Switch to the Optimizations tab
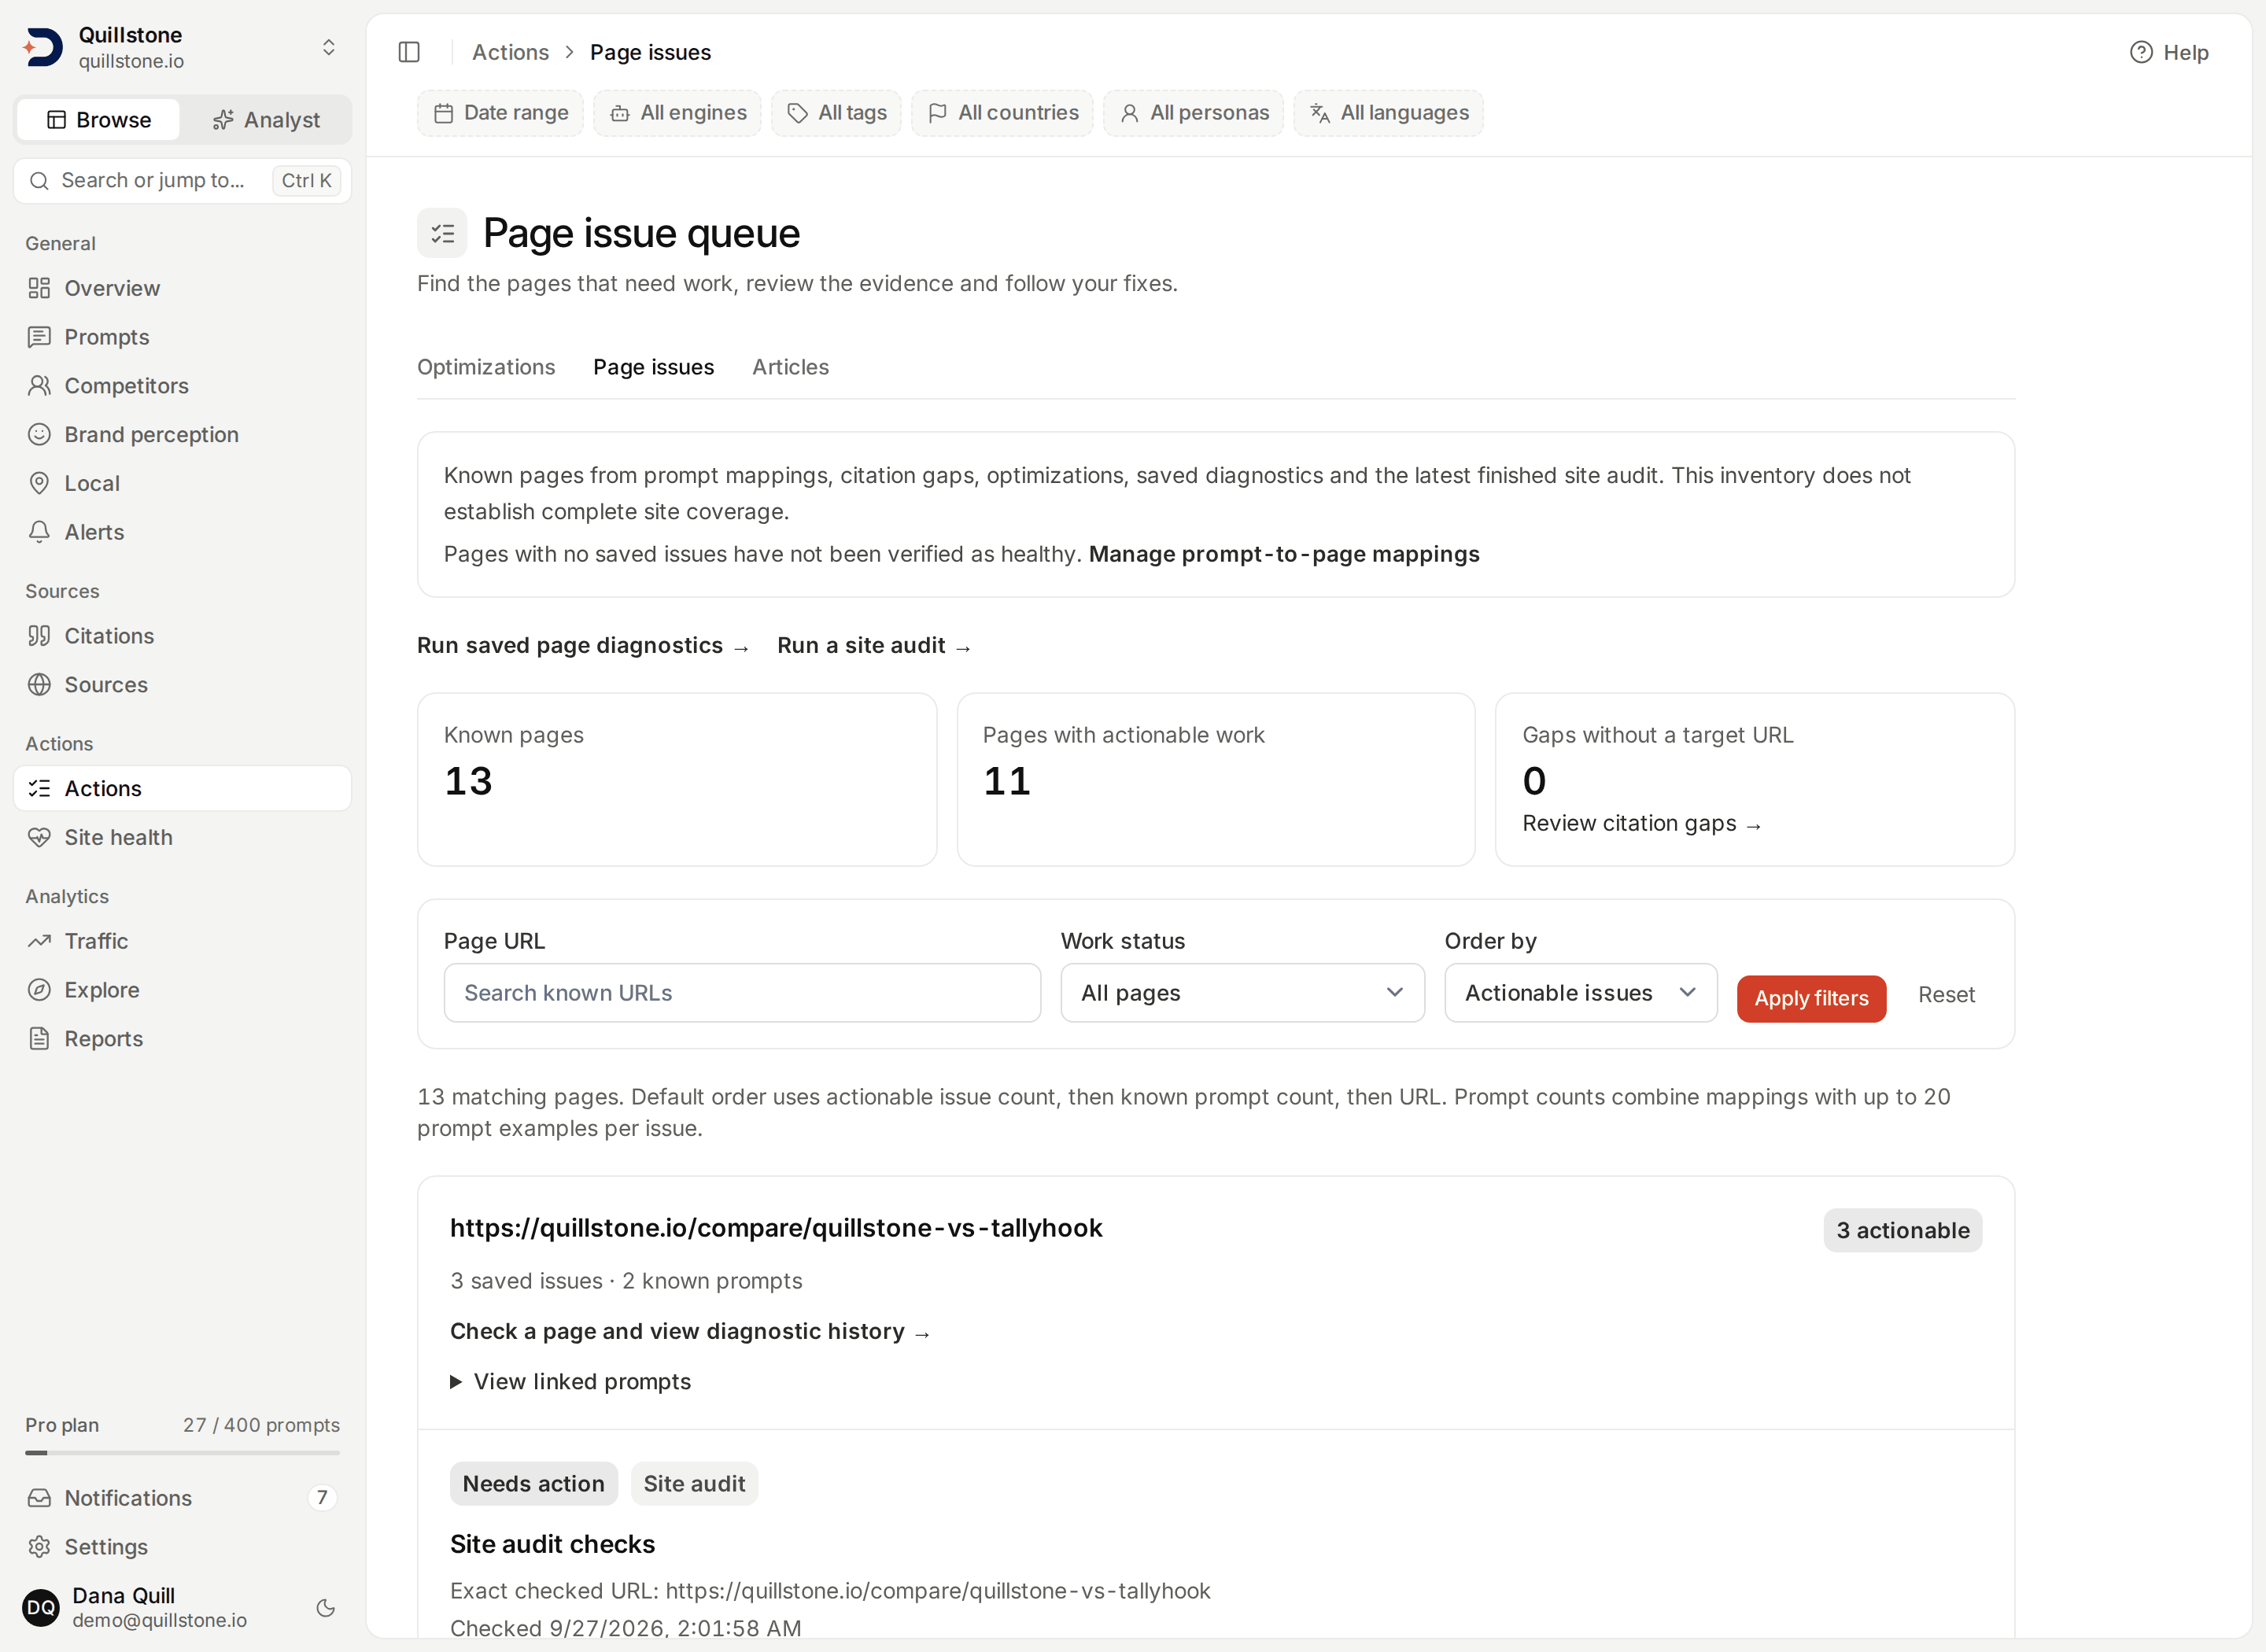Screen dimensions: 2266x1652 click(486, 367)
